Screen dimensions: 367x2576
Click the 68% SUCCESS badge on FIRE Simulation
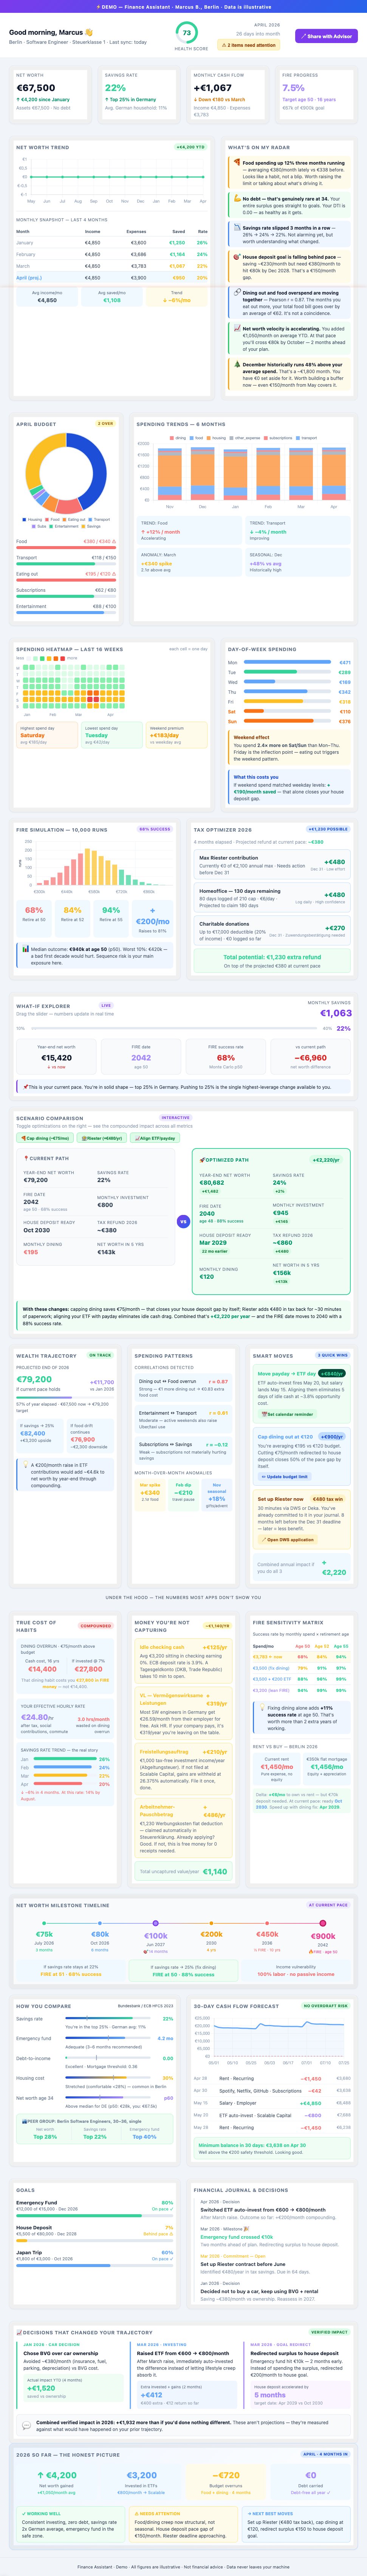155,829
